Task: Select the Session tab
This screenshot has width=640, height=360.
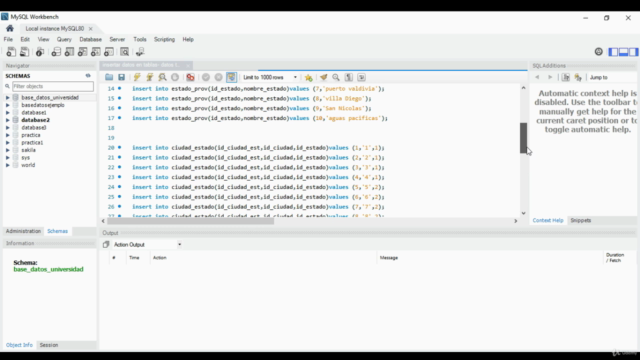Action: [49, 345]
